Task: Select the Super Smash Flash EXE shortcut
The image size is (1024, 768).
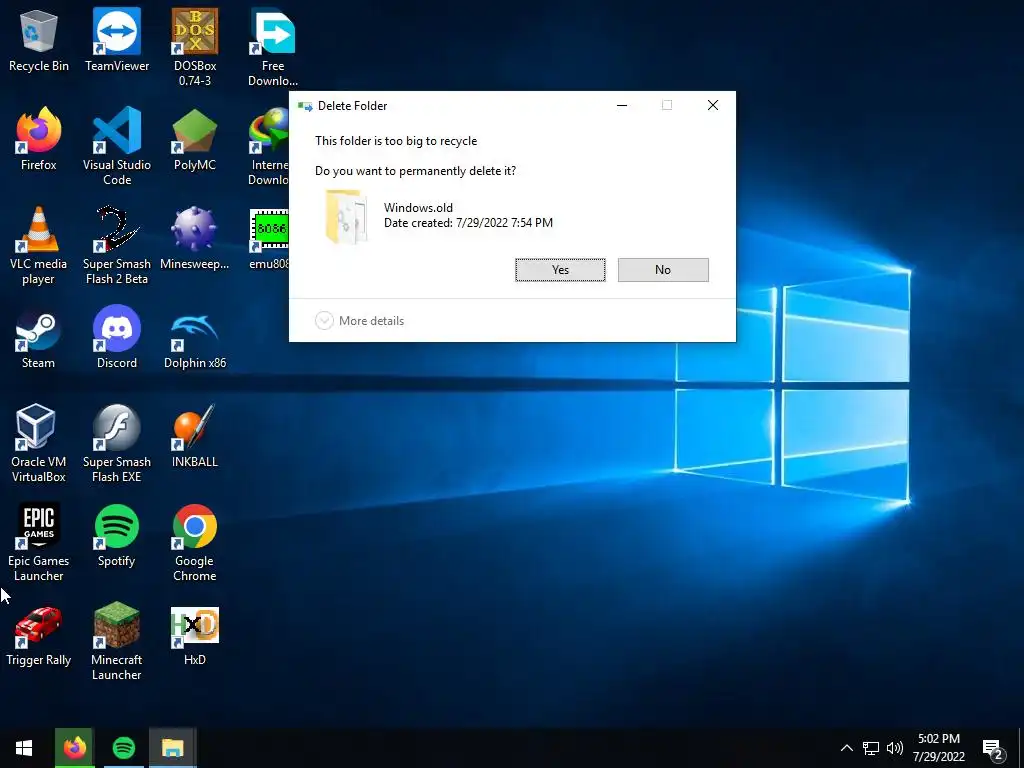Action: click(x=117, y=443)
